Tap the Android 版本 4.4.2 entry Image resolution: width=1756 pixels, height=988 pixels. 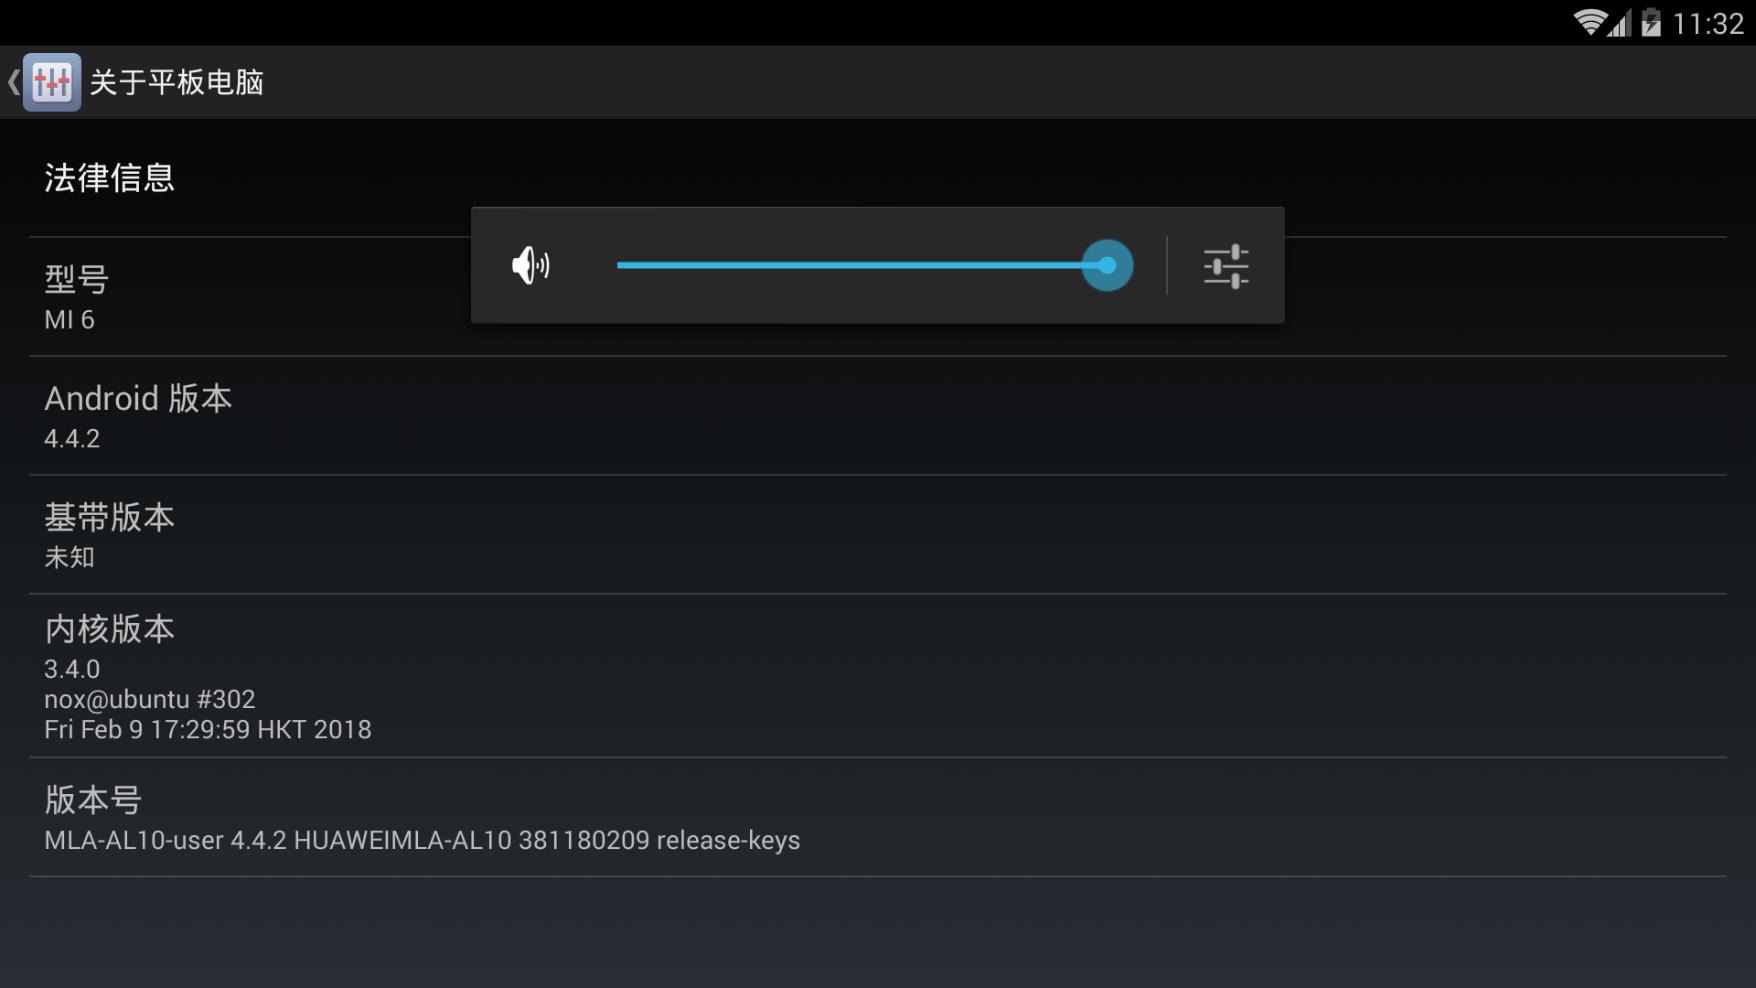pos(878,416)
